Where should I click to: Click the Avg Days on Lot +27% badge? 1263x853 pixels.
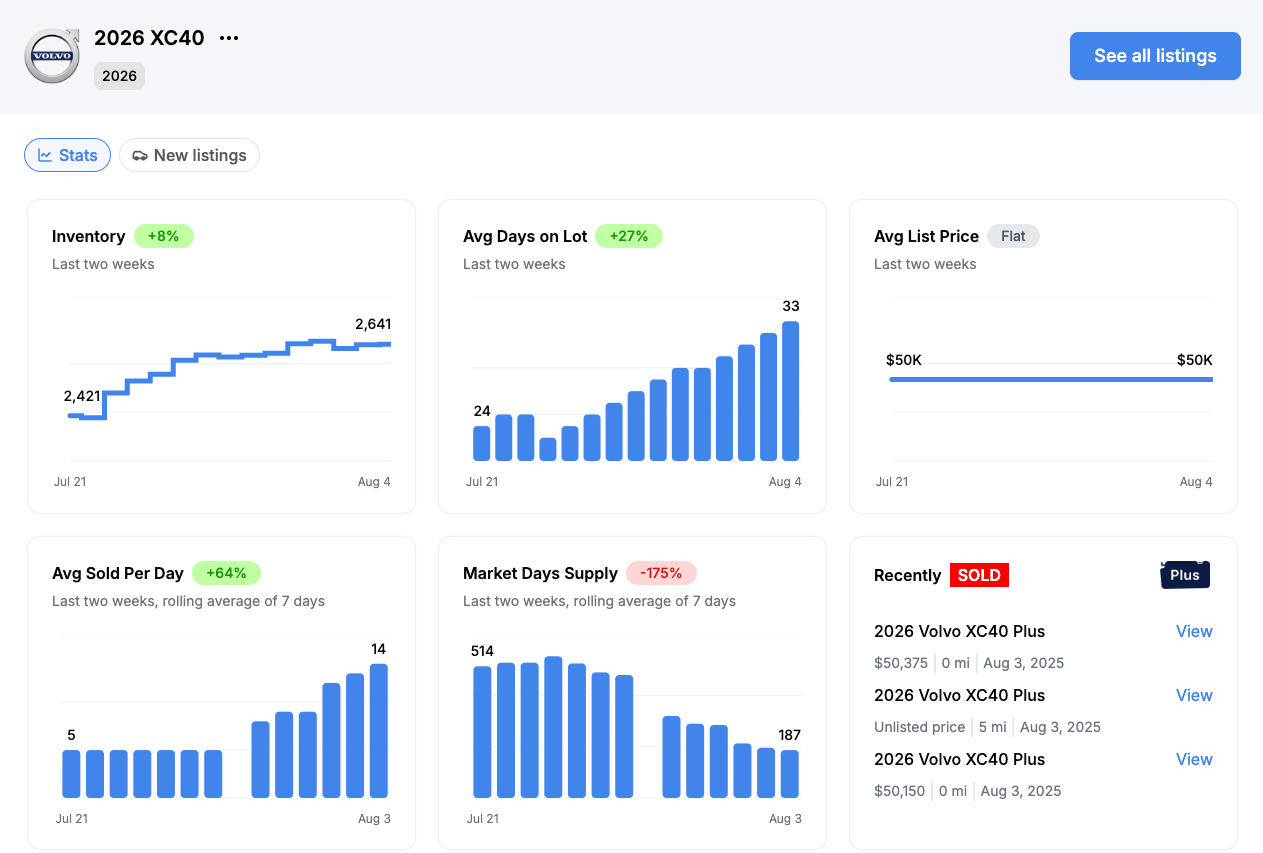coord(629,236)
